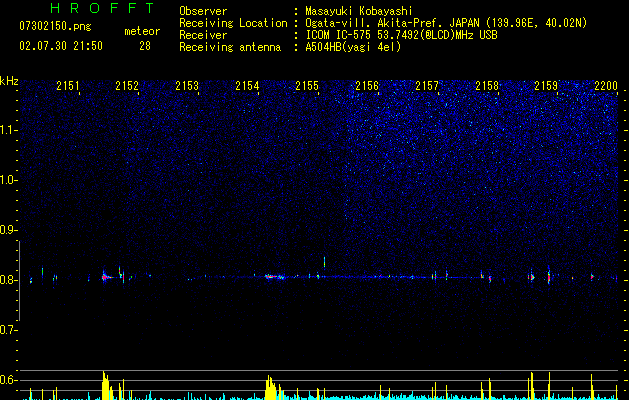This screenshot has width=629, height=400.
Task: Click the ICOM IC-575 receiver description
Action: click(401, 35)
